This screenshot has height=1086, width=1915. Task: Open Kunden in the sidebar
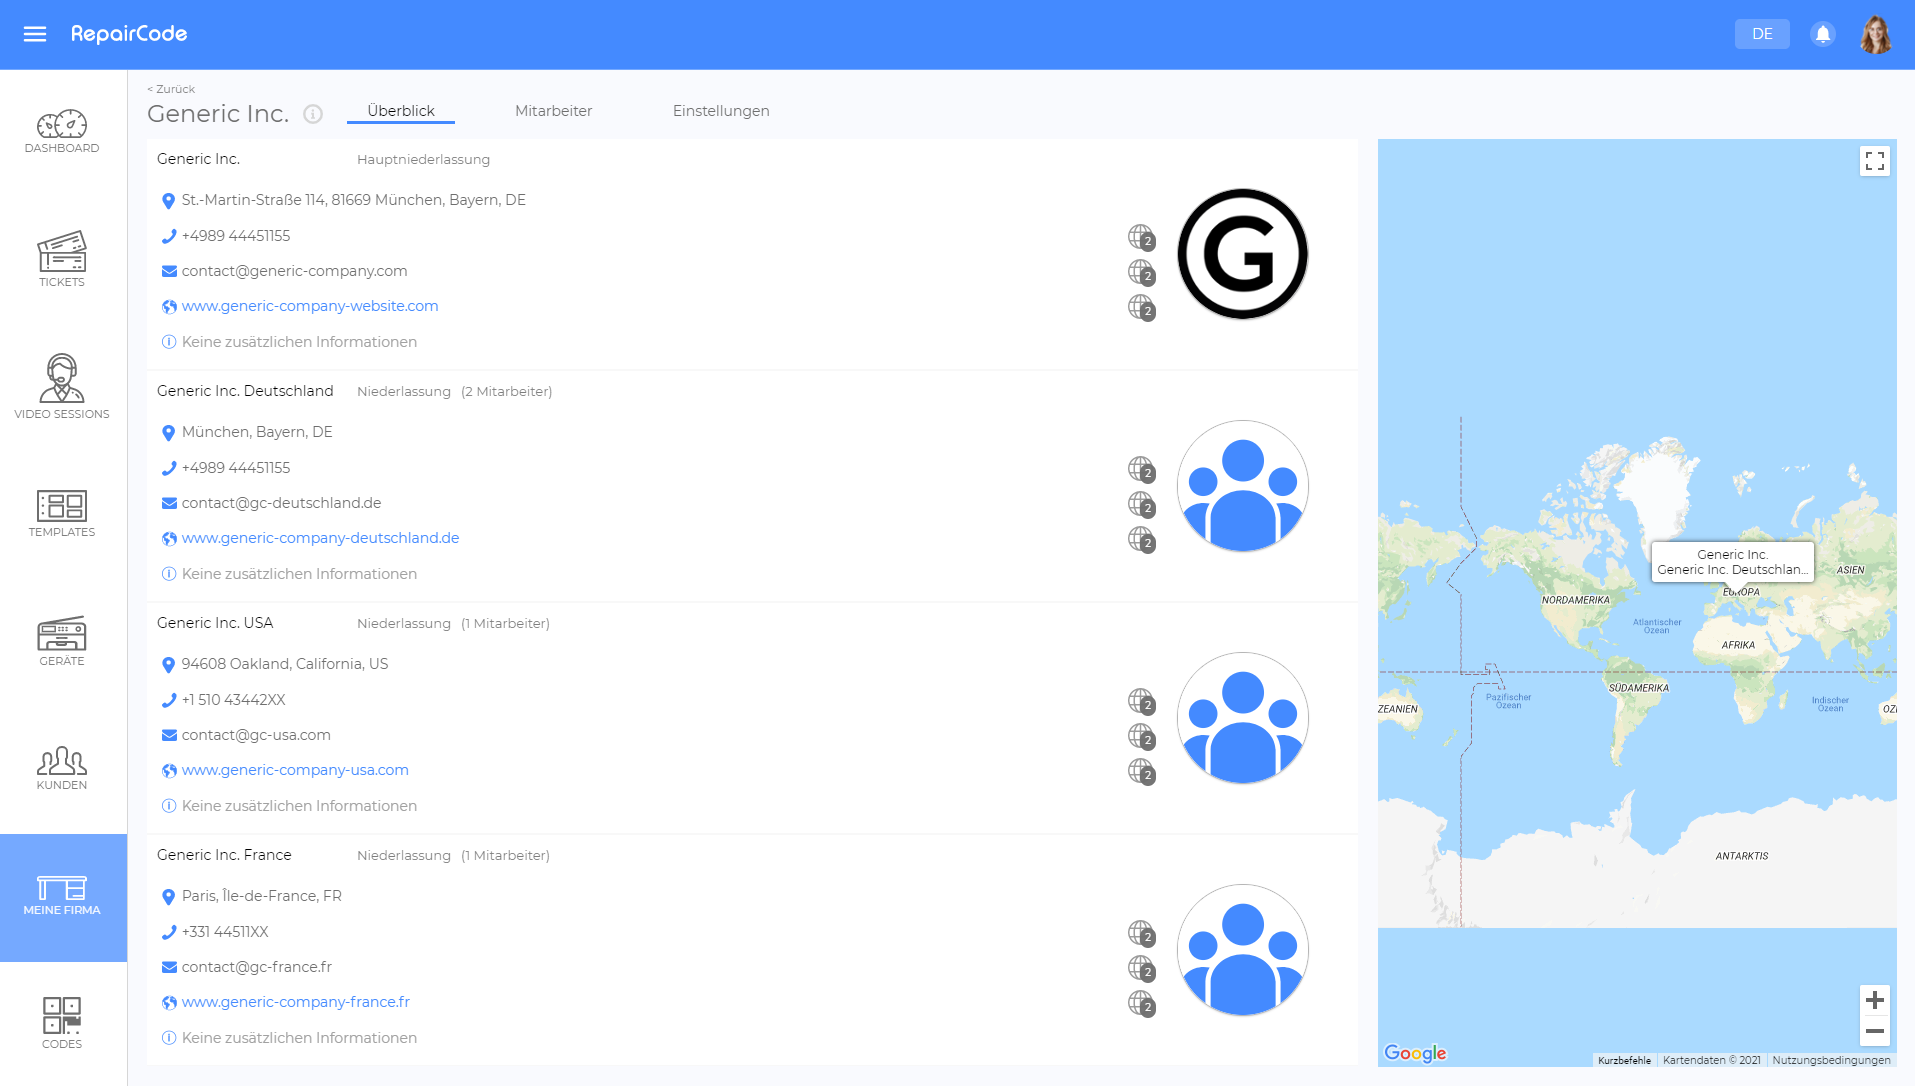62,768
